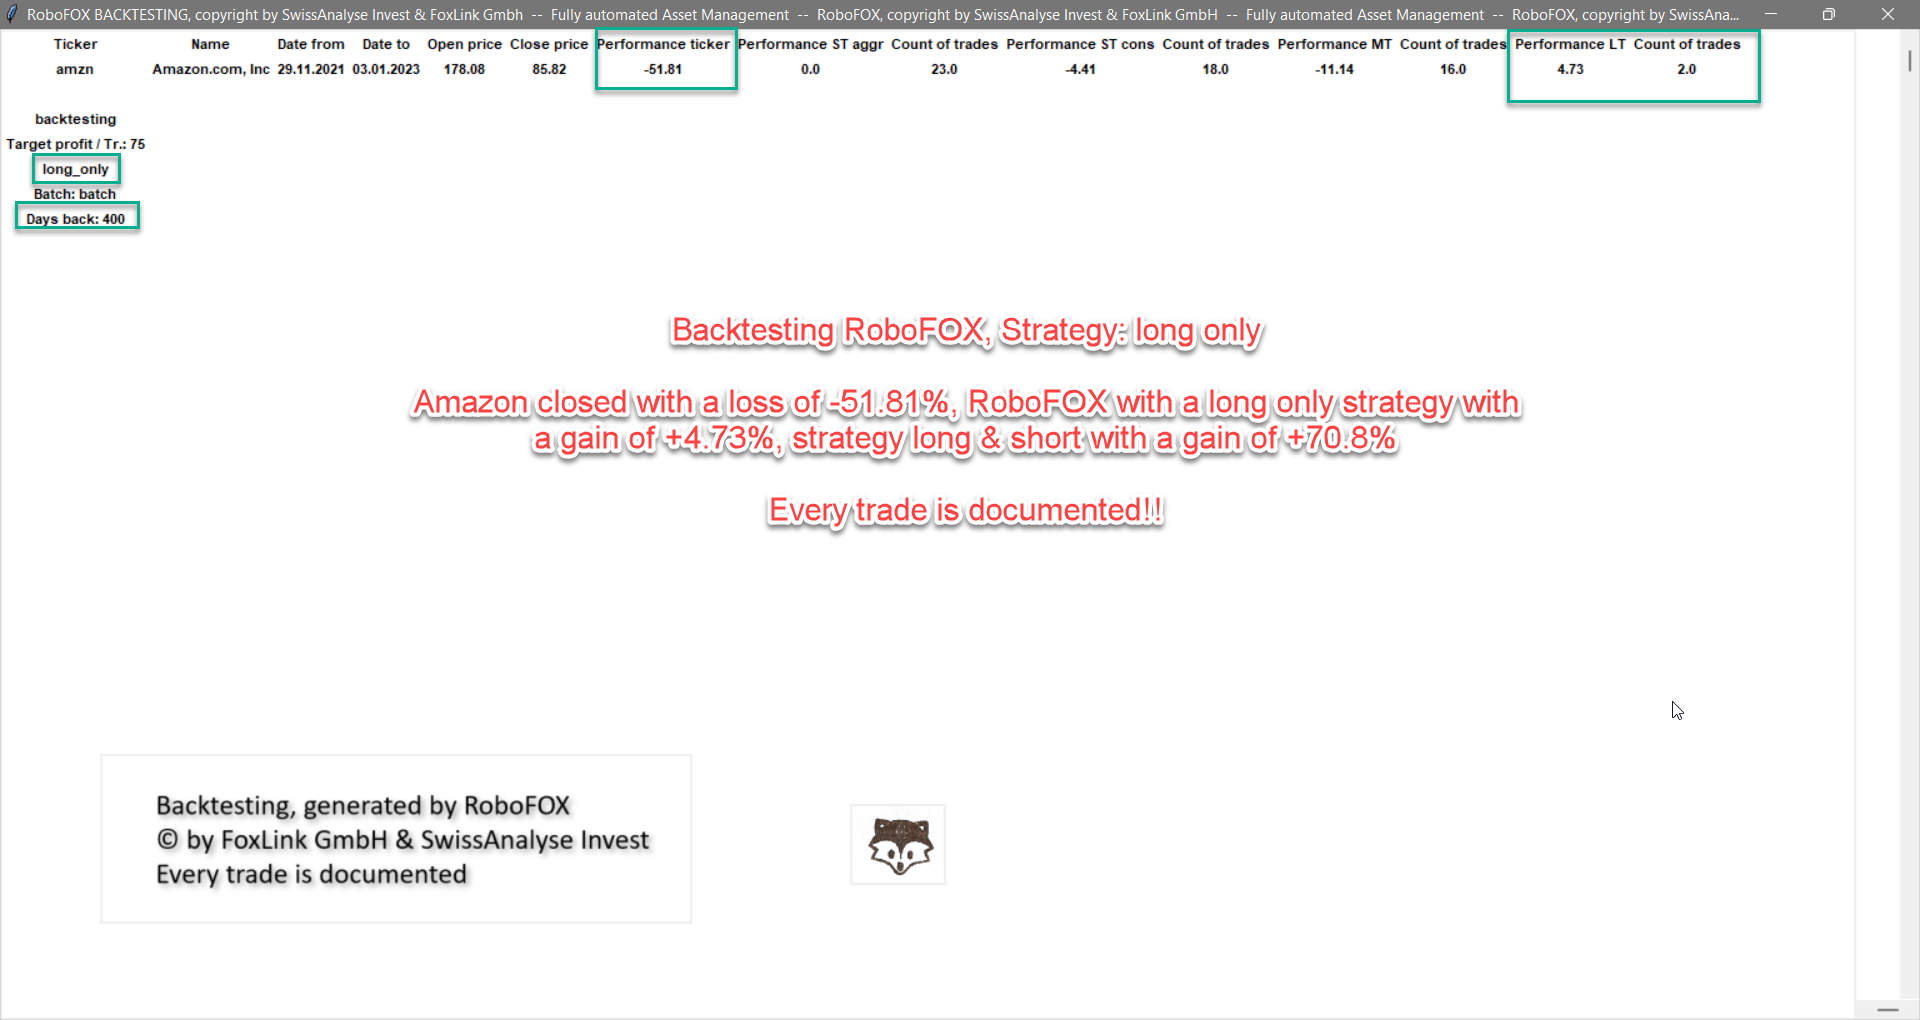Select the ticker value 'amzn'
Viewport: 1920px width, 1020px height.
coord(75,69)
